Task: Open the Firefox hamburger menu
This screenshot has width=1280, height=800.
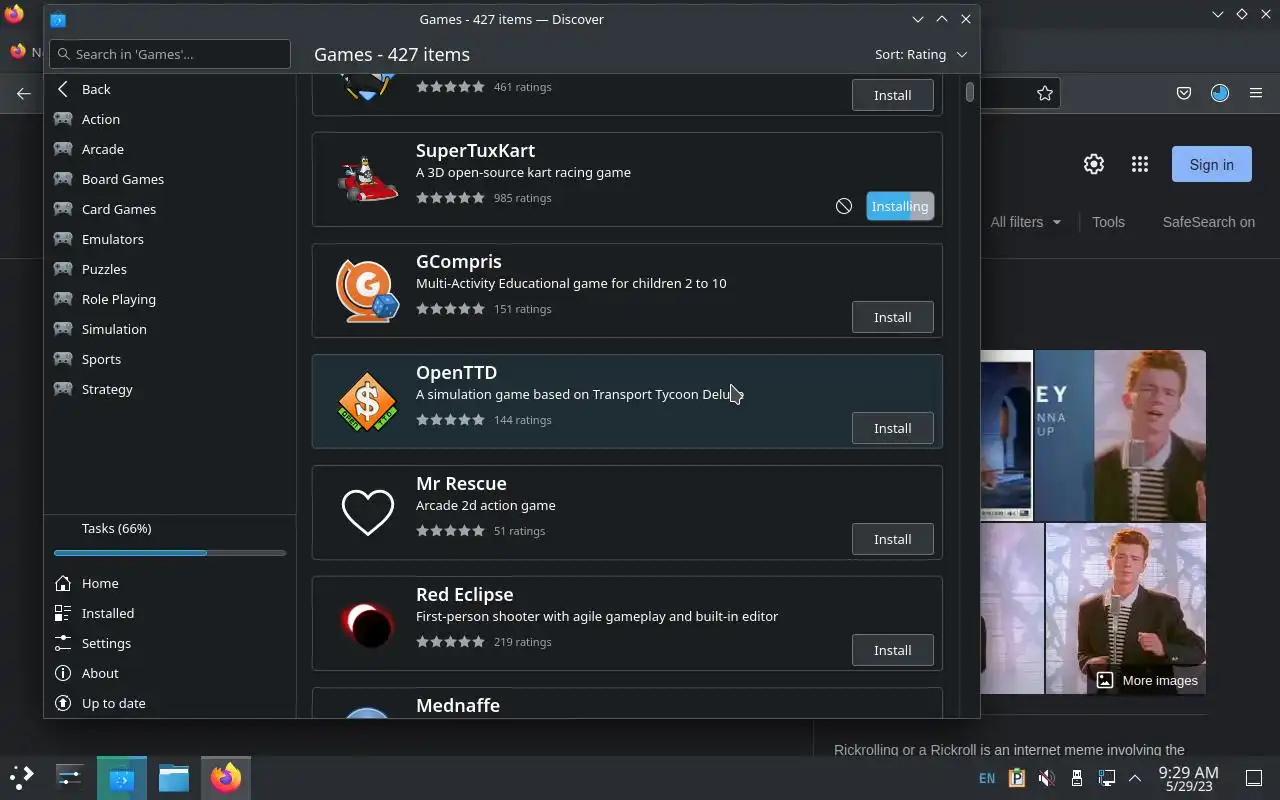Action: 1256,93
